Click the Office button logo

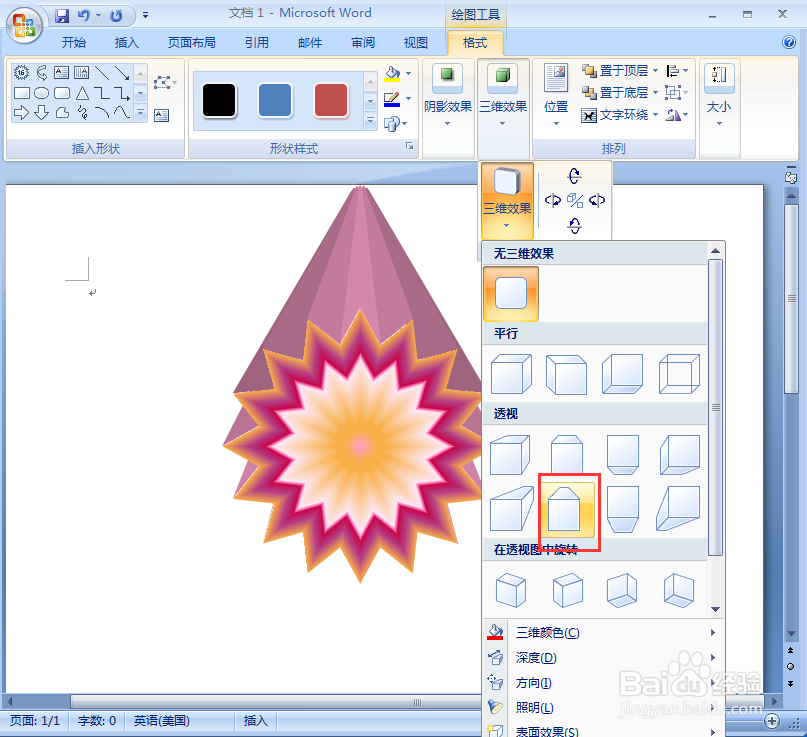tap(24, 25)
